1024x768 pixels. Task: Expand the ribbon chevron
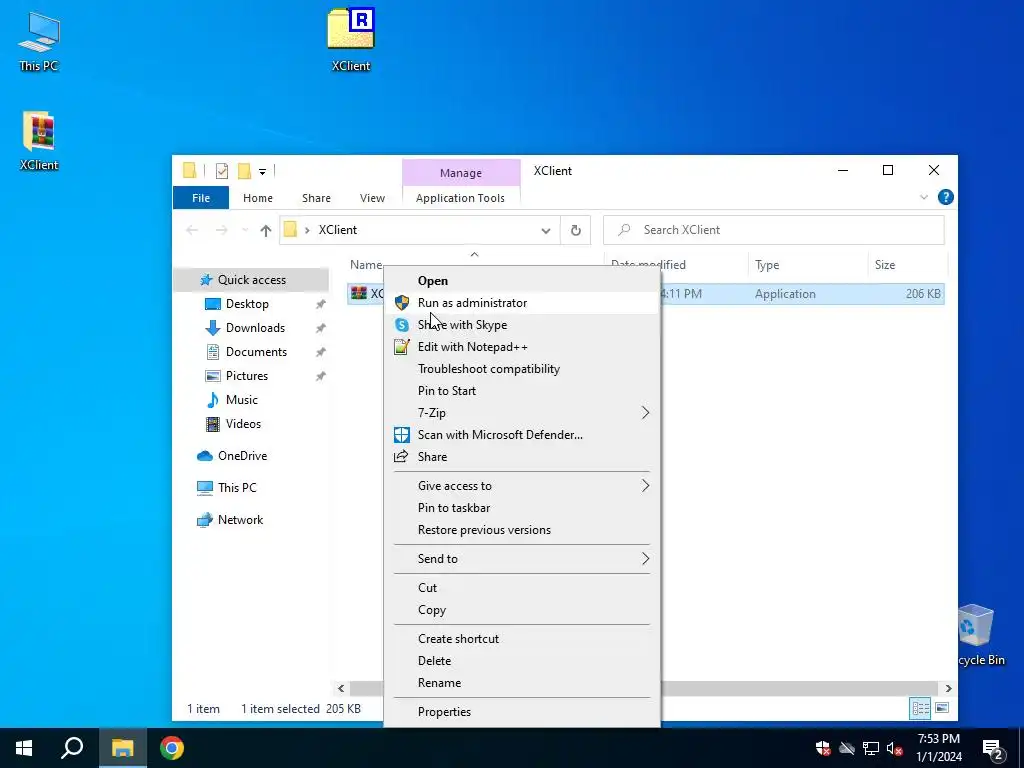click(x=923, y=197)
